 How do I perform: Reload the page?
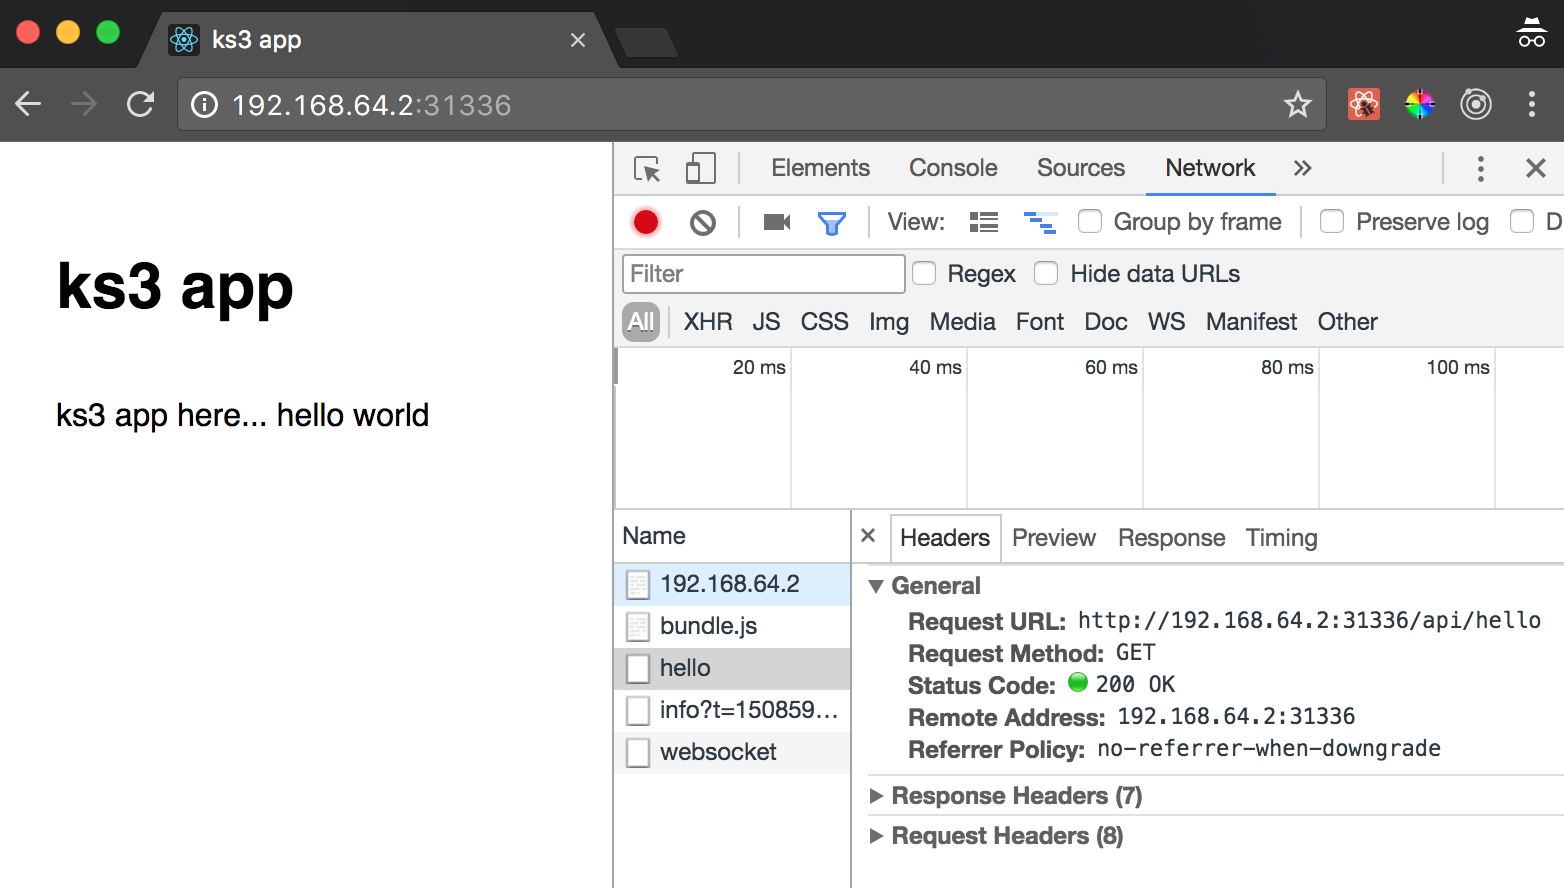[140, 104]
